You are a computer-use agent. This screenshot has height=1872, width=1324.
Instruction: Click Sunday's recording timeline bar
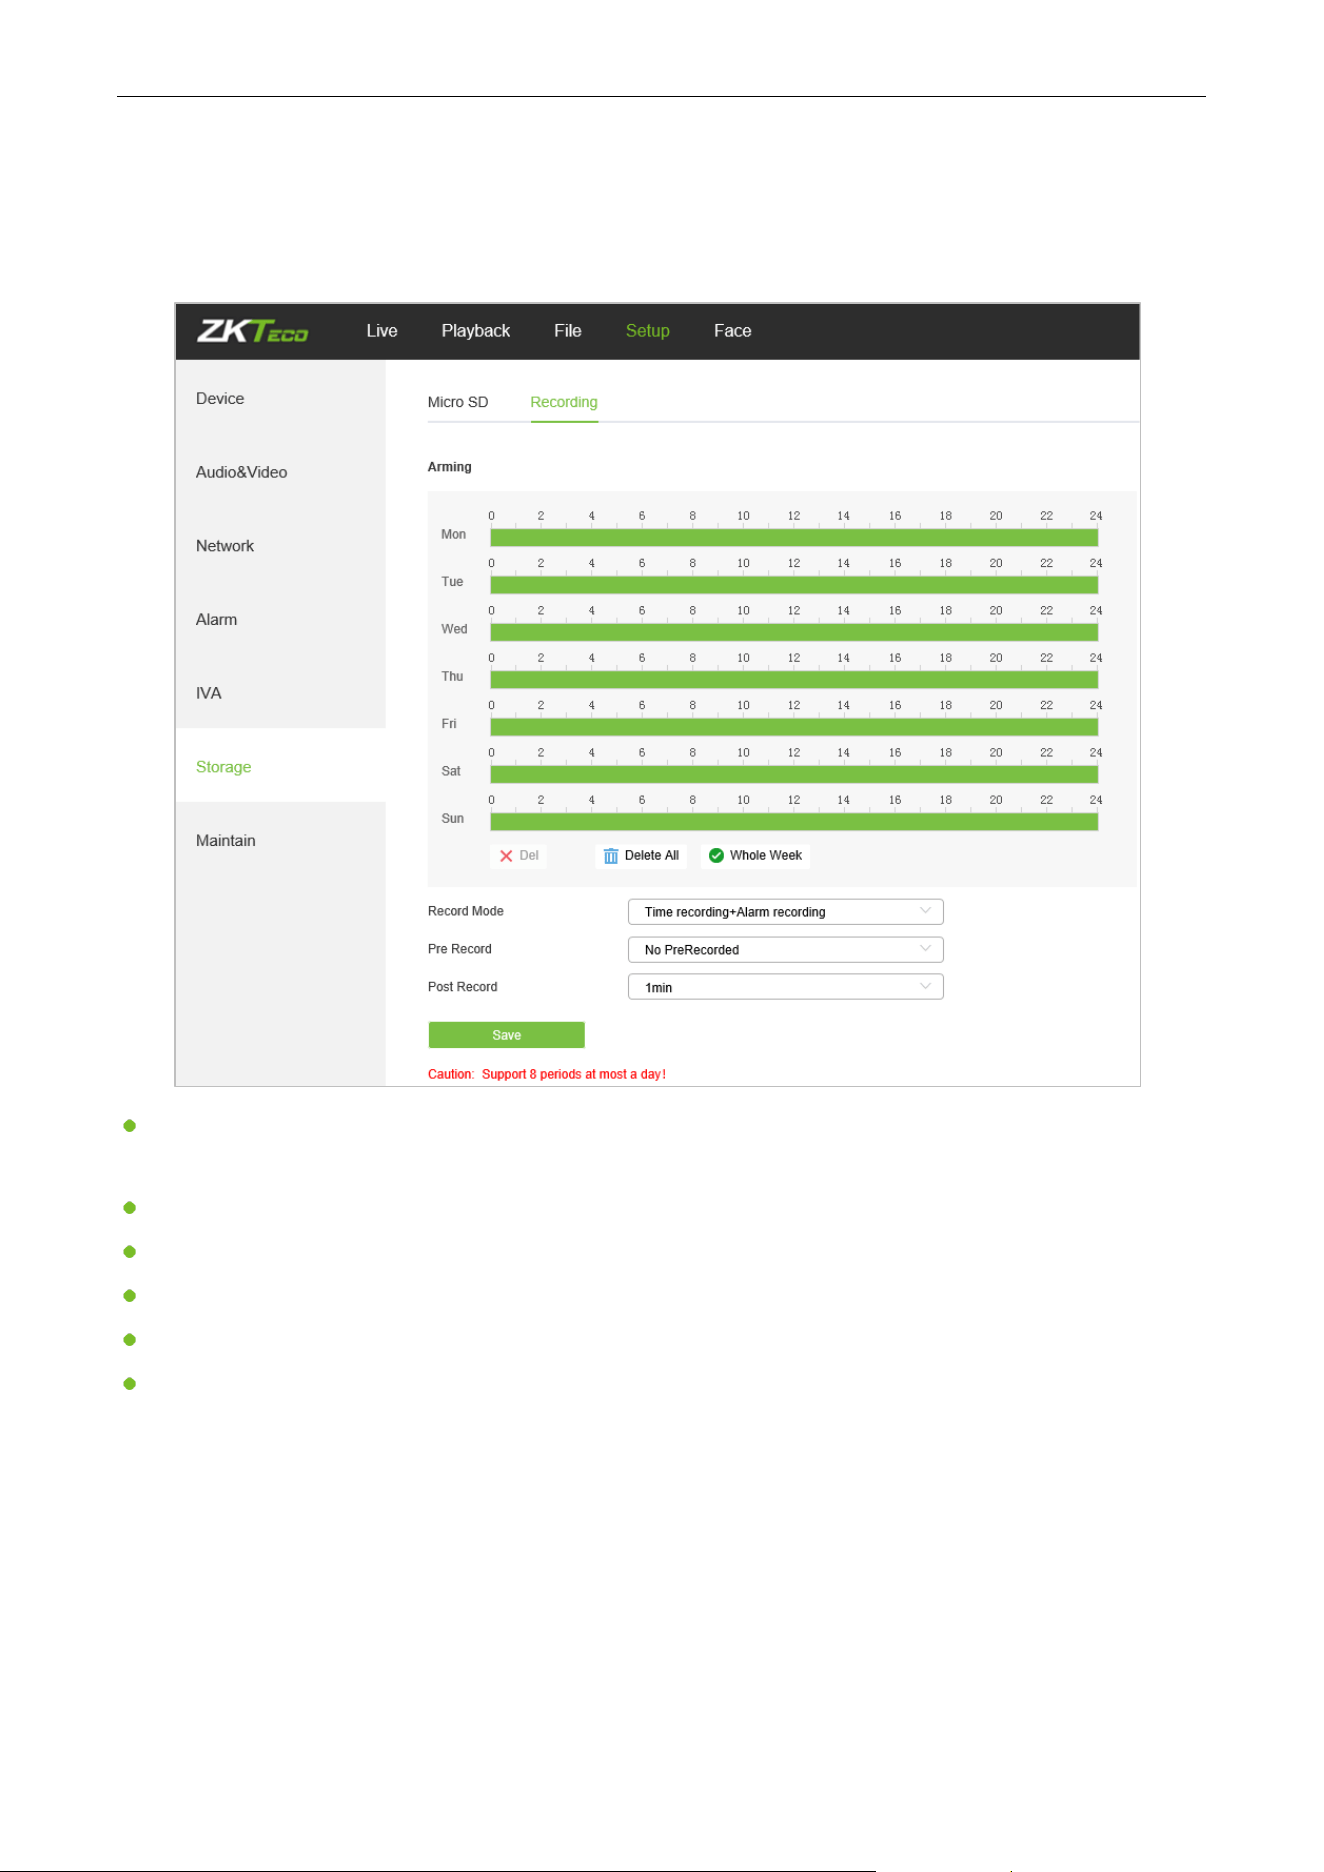point(794,821)
